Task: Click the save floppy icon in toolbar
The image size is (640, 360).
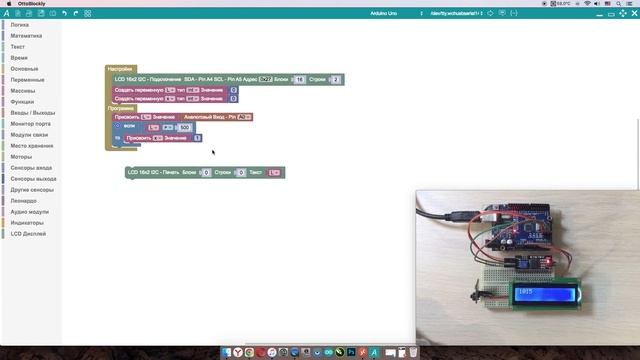Action: tap(41, 13)
